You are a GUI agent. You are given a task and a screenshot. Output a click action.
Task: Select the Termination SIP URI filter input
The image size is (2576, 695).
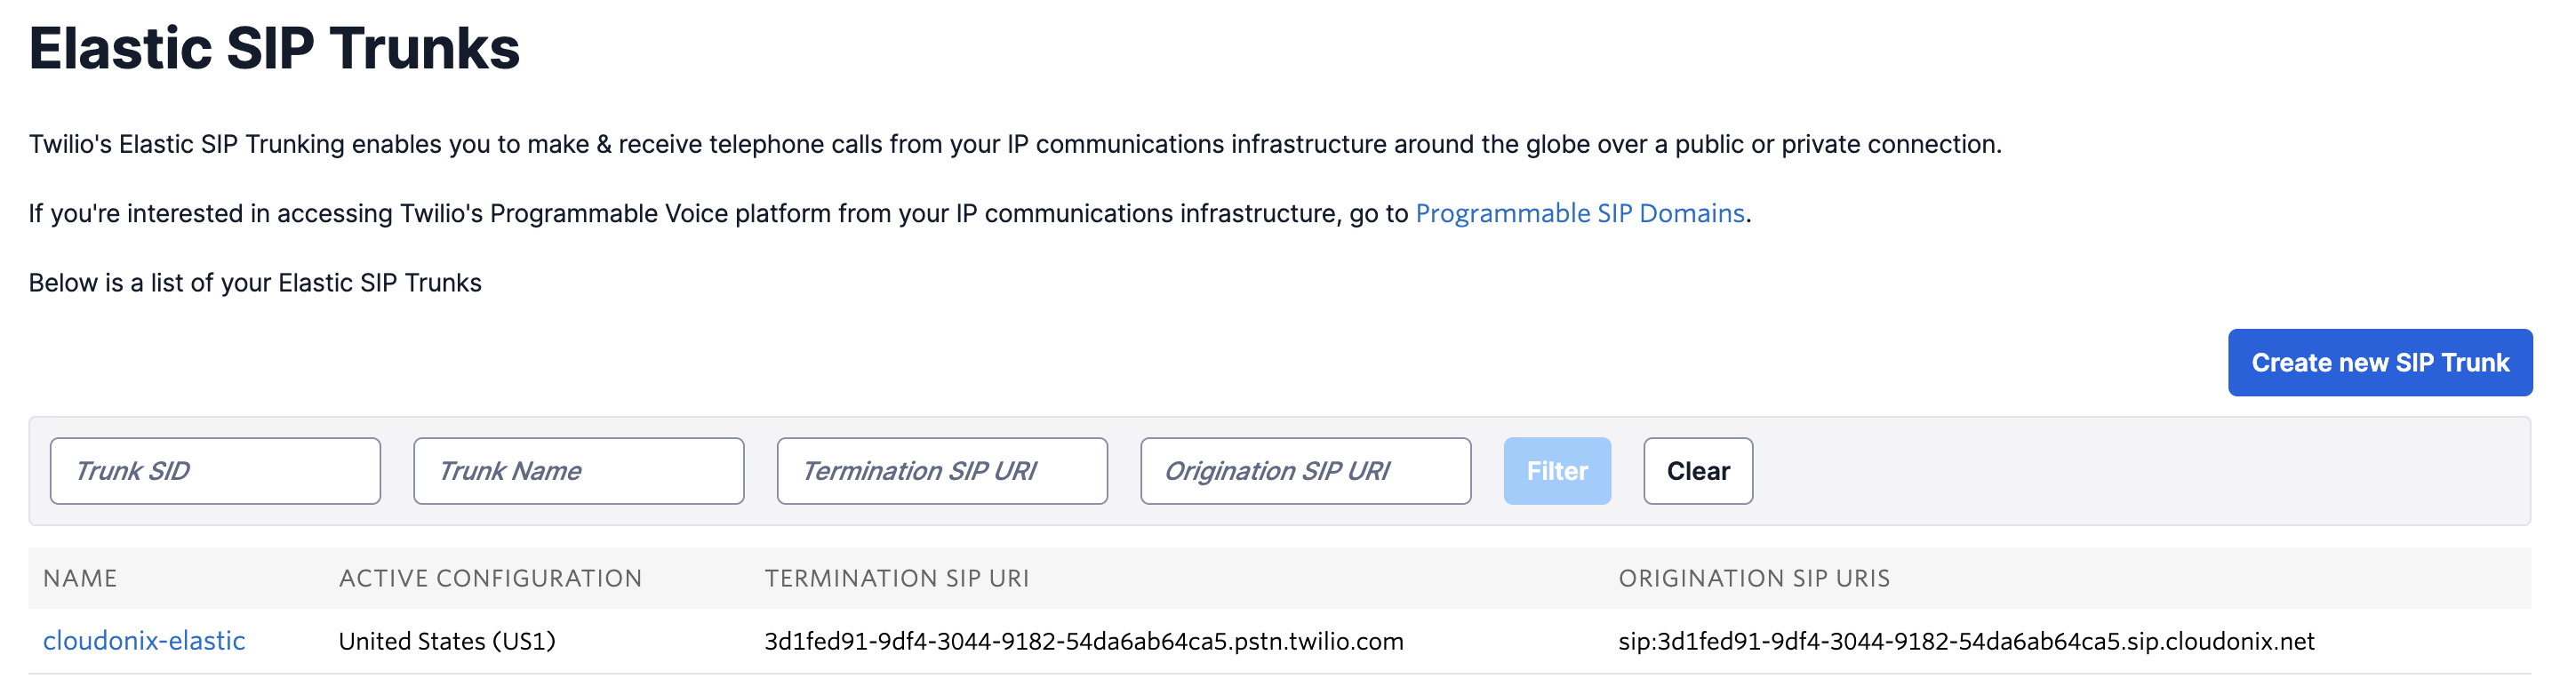coord(941,471)
